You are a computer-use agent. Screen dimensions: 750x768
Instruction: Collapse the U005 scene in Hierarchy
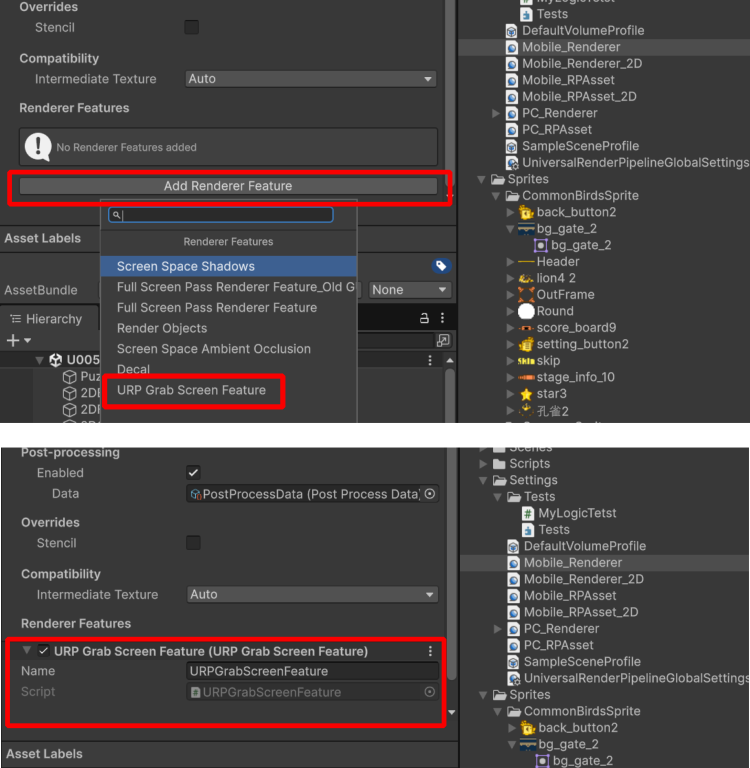pos(40,360)
